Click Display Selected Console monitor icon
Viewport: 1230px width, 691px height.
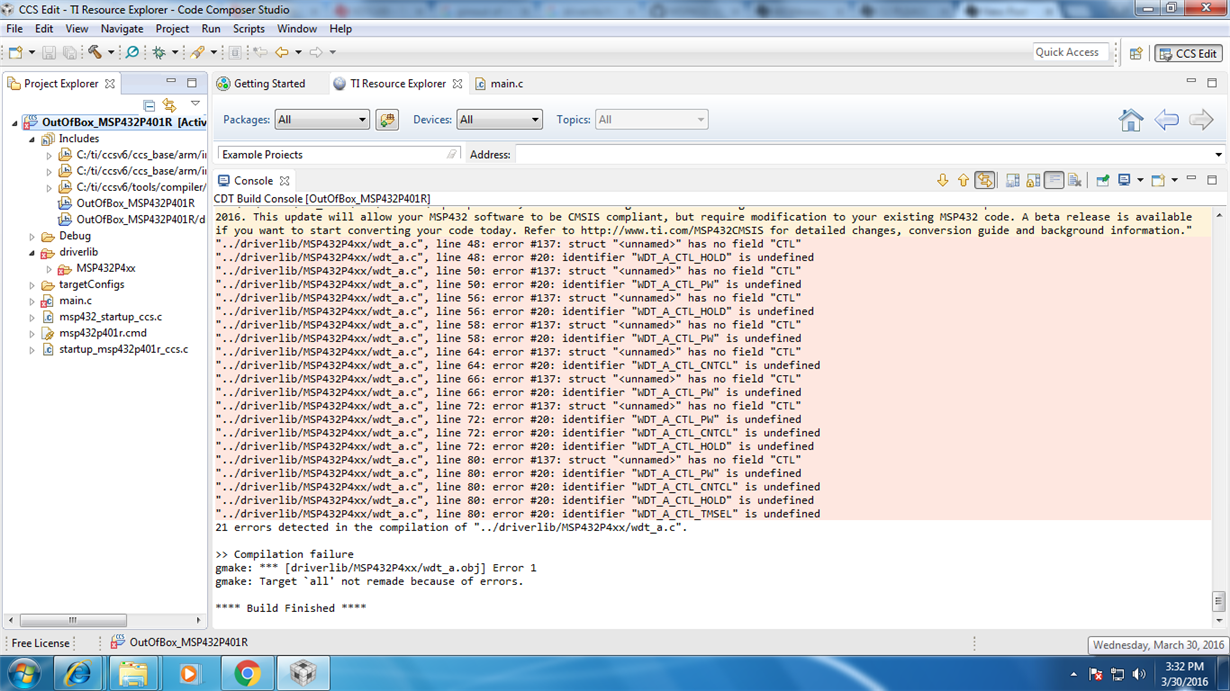(1124, 181)
